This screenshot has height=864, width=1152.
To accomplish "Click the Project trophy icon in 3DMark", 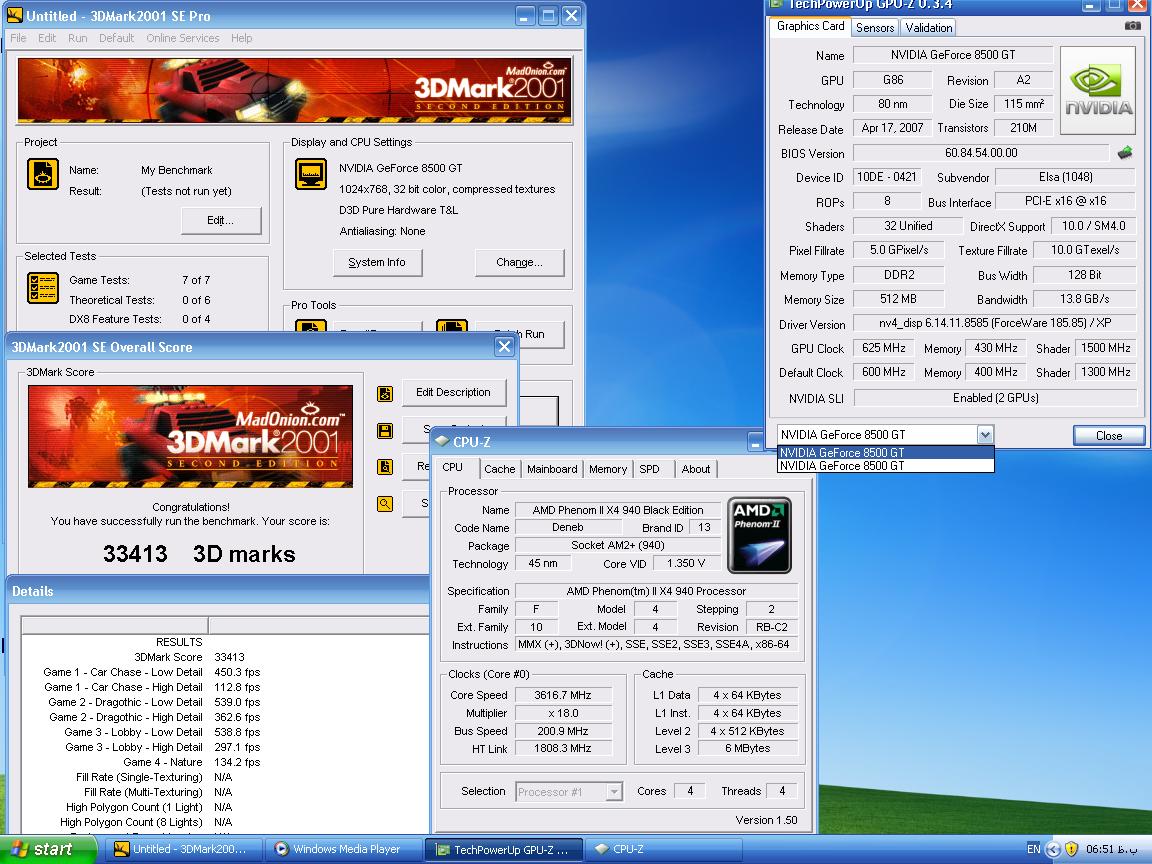I will [43, 175].
